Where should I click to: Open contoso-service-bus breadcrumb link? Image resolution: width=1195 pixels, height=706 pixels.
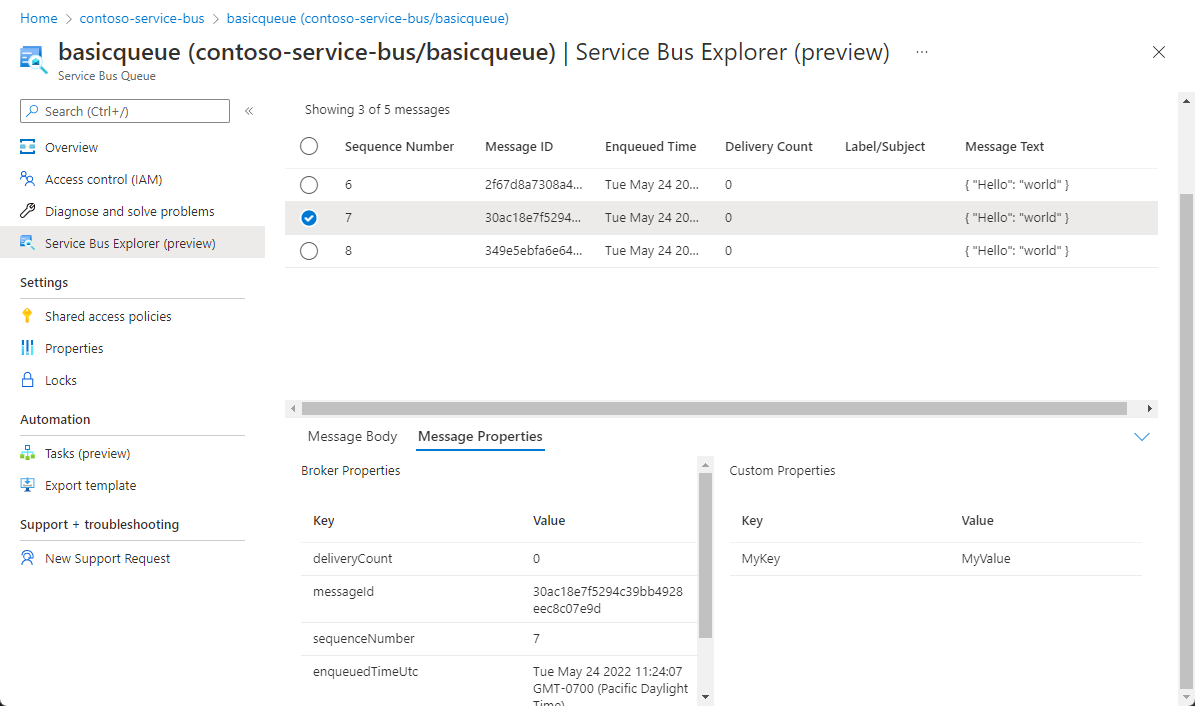(142, 19)
